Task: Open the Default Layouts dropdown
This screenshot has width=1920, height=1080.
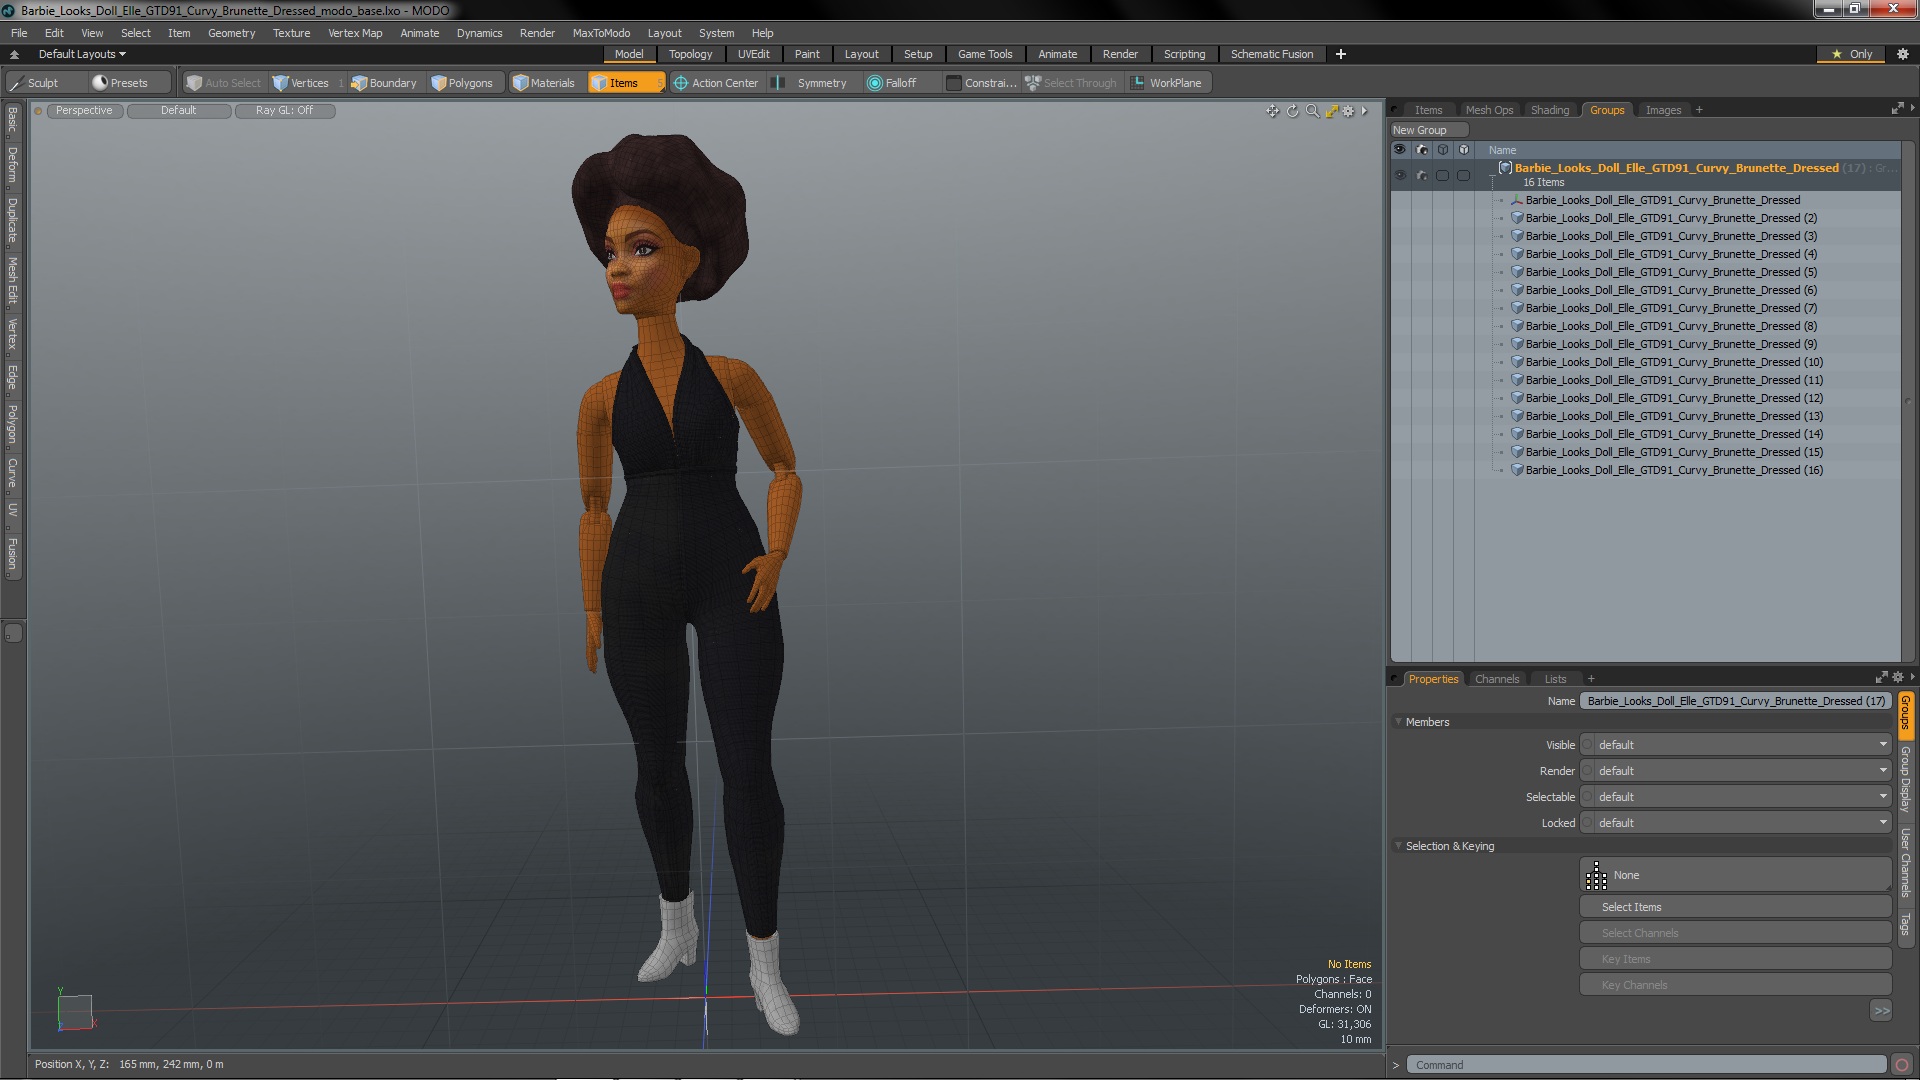Action: [82, 54]
